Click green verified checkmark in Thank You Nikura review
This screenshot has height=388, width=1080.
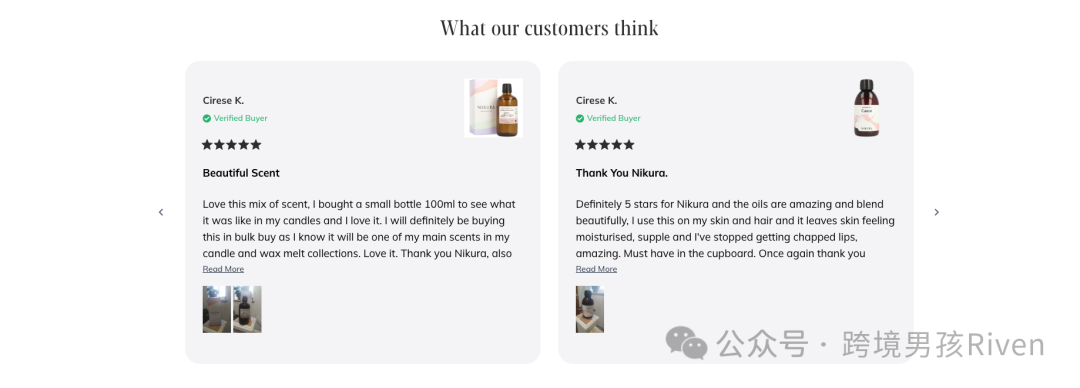[x=580, y=119]
